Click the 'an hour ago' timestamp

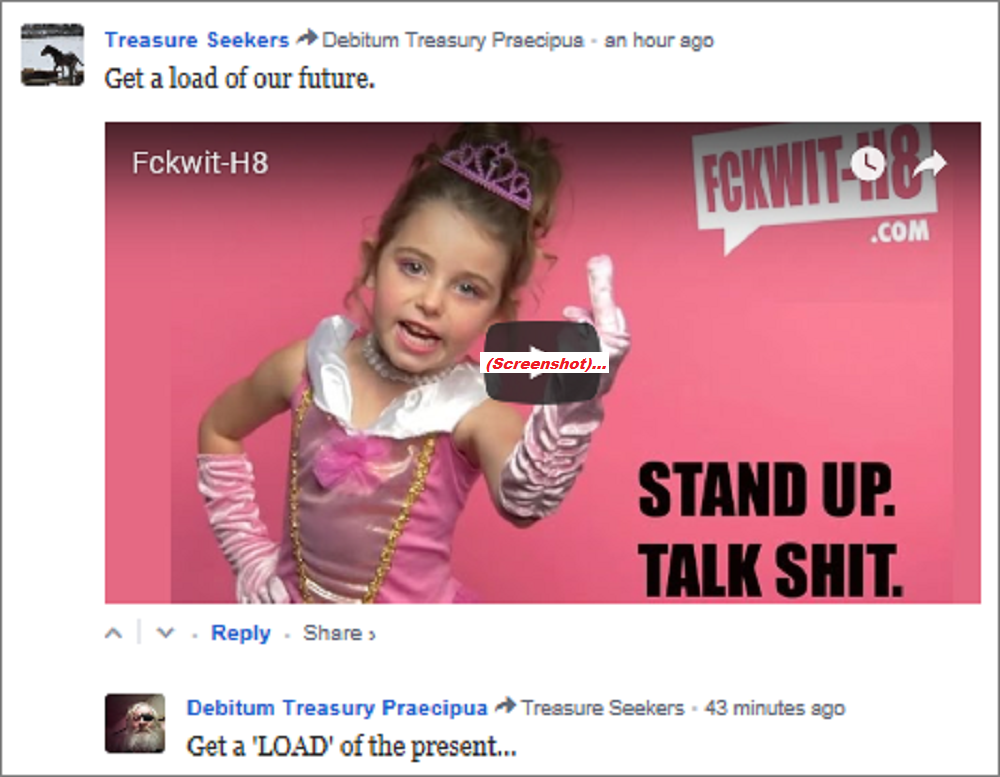[659, 40]
